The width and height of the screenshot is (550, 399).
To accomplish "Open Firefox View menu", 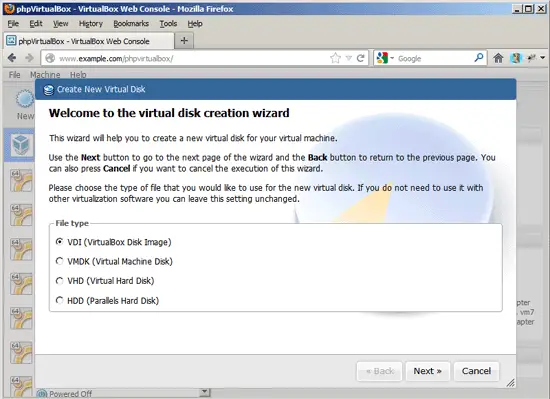I will point(61,23).
